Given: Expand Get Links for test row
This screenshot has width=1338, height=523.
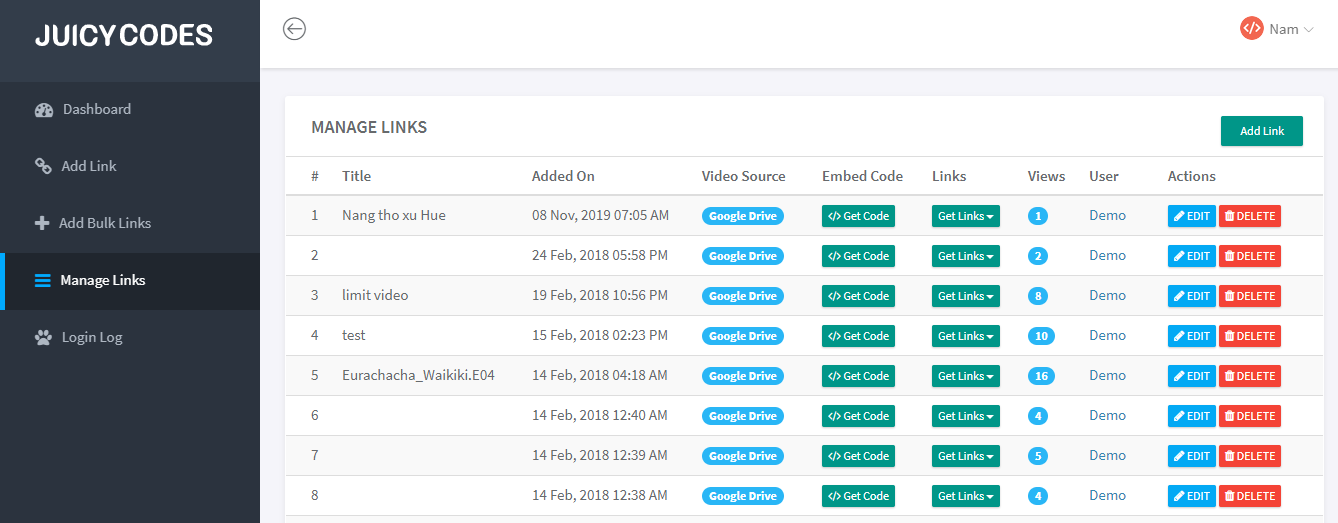Looking at the screenshot, I should click(x=966, y=336).
